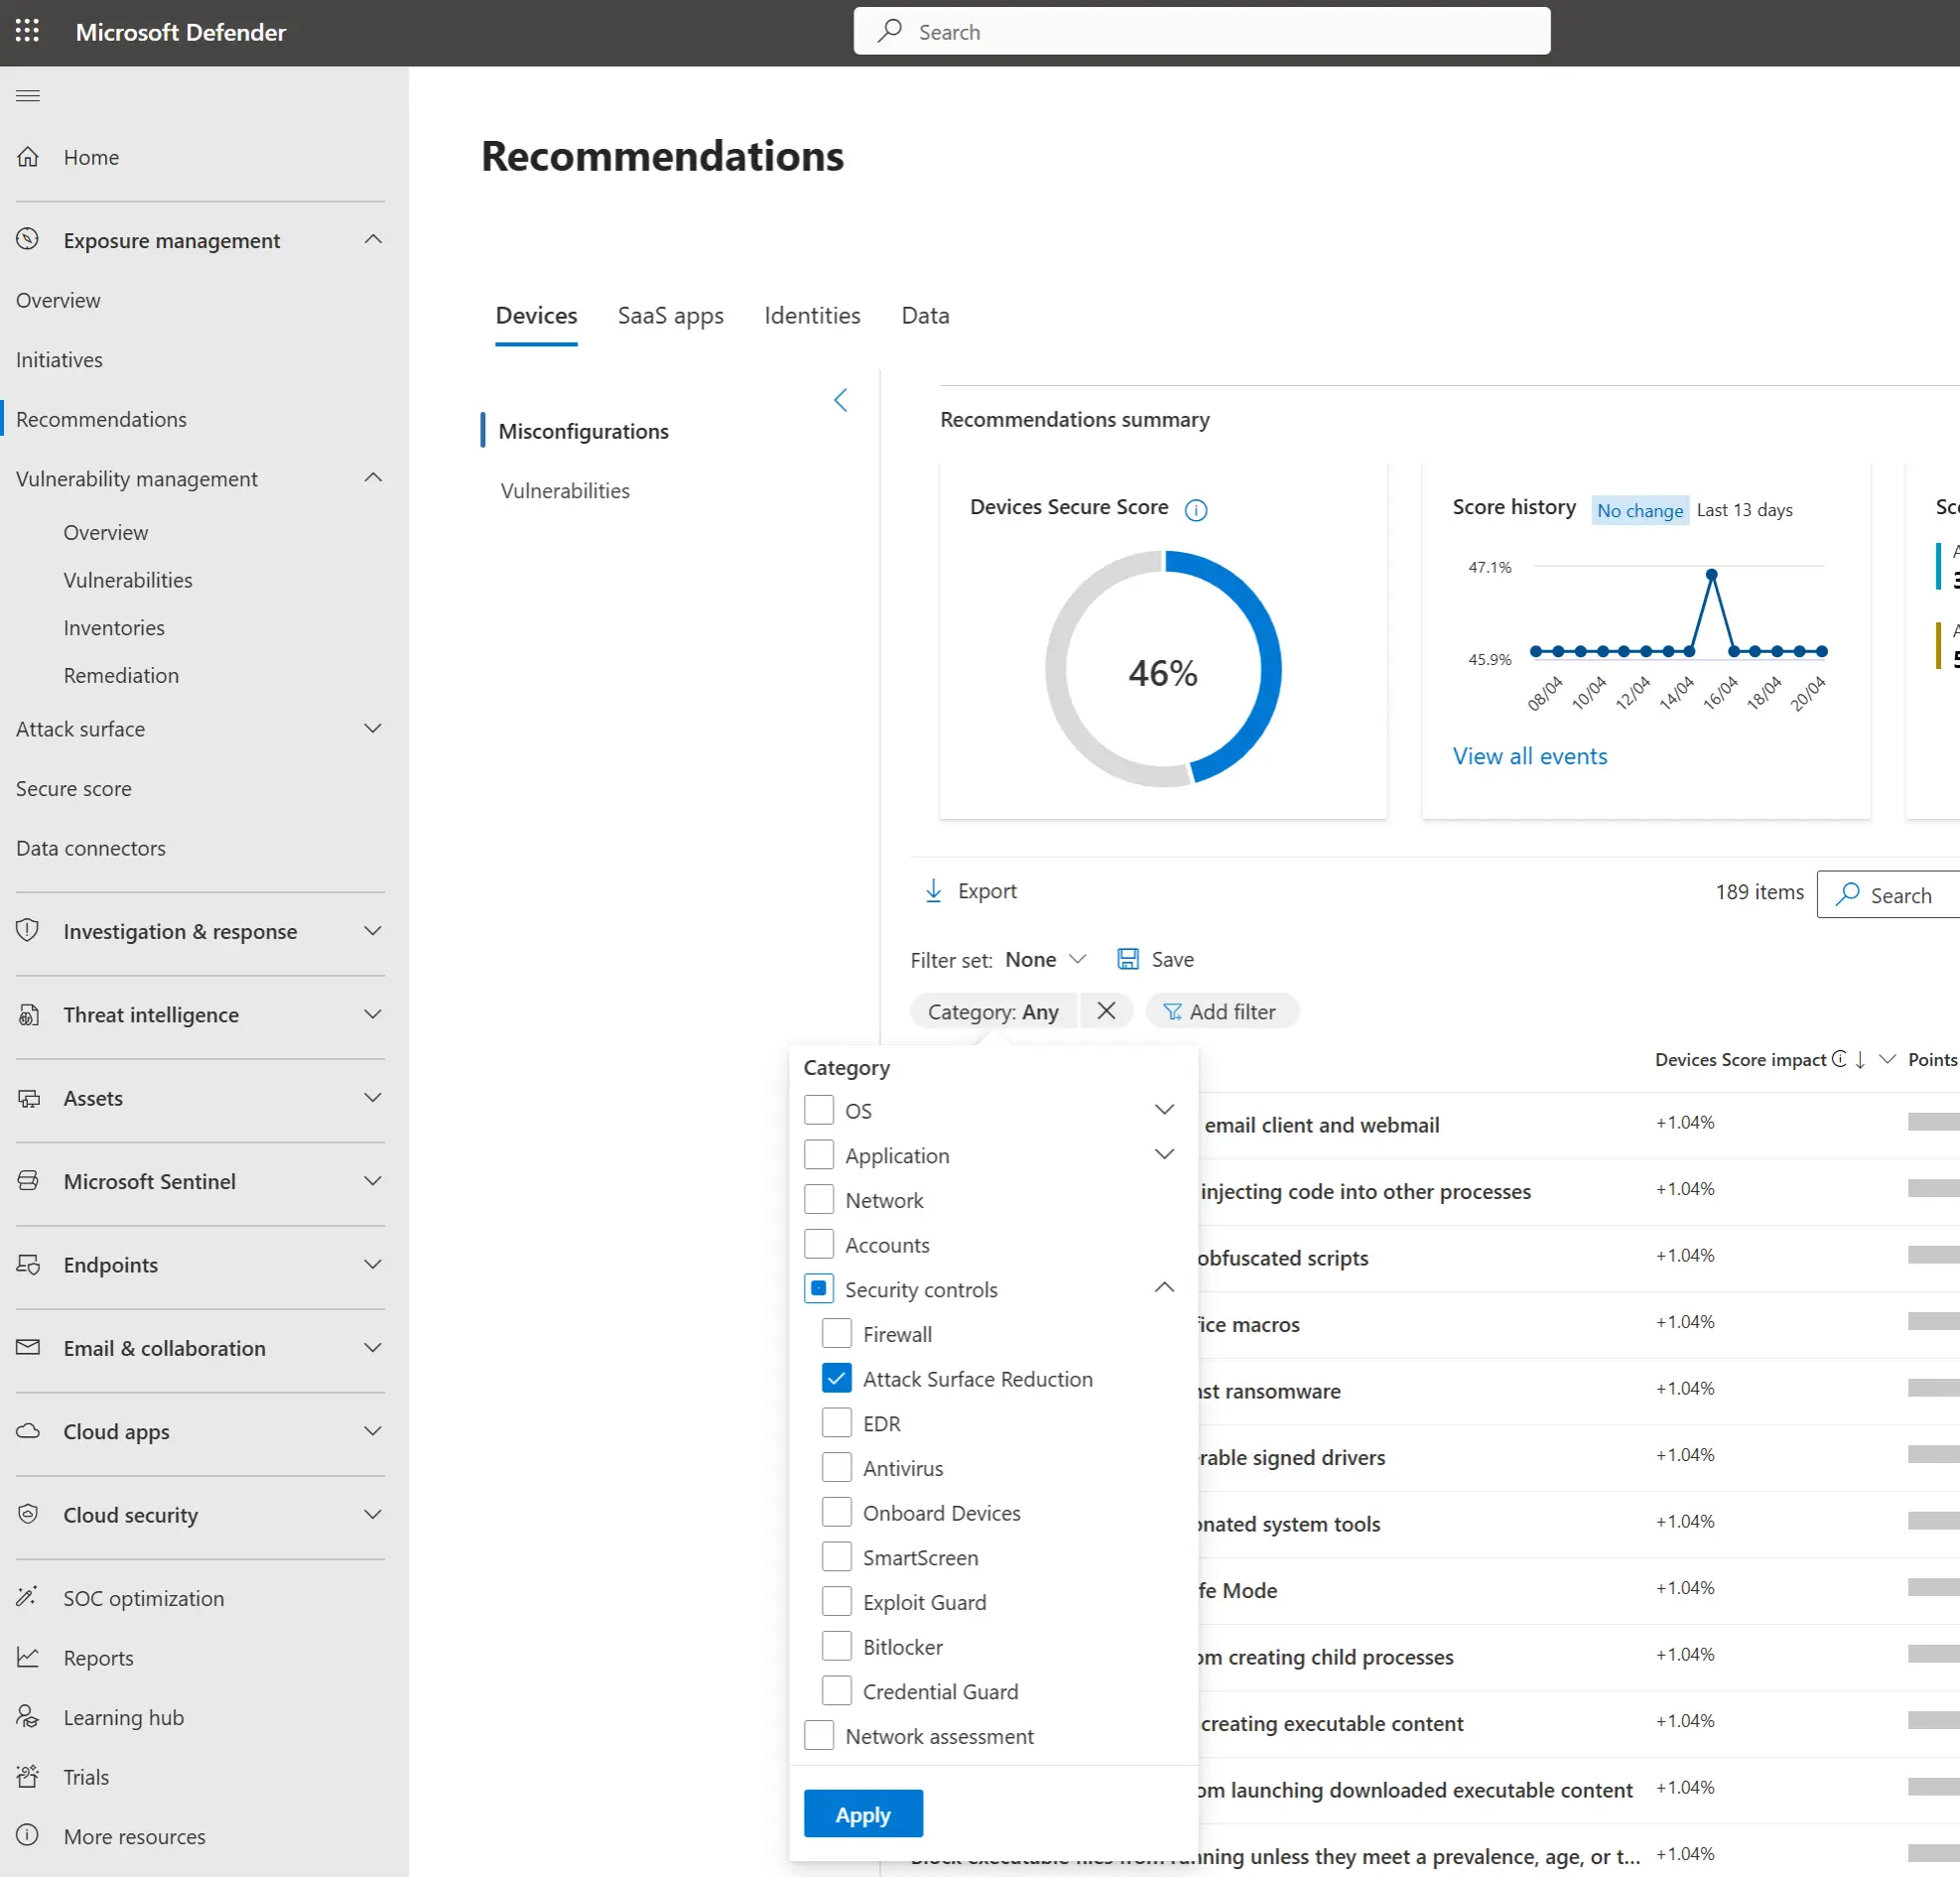Screen dimensions: 1960x1877
Task: Click the Apply filter button
Action: (x=863, y=1814)
